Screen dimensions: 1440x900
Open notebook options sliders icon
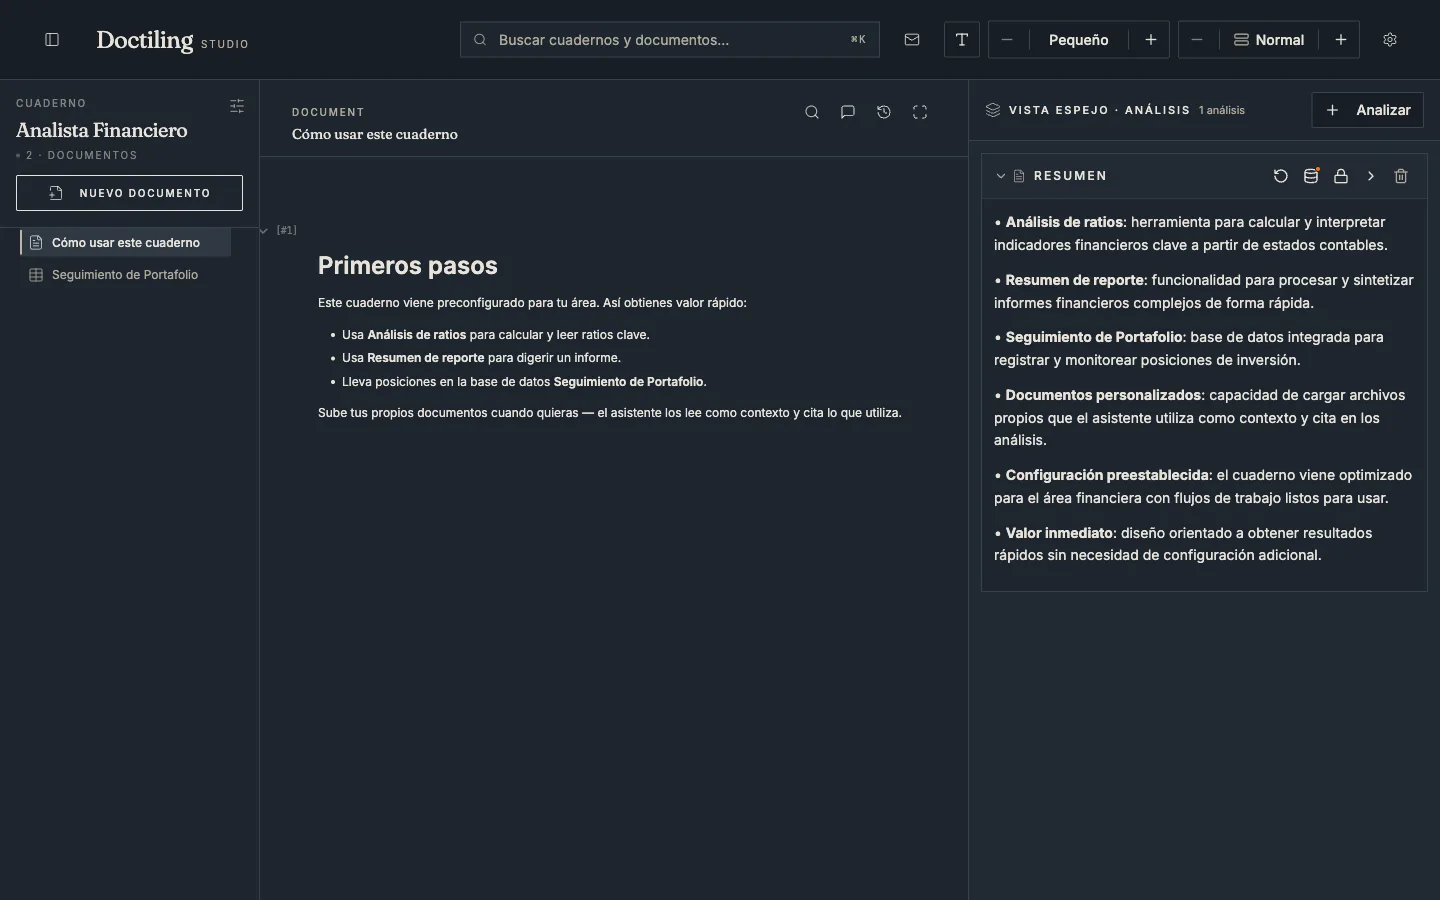click(x=237, y=106)
